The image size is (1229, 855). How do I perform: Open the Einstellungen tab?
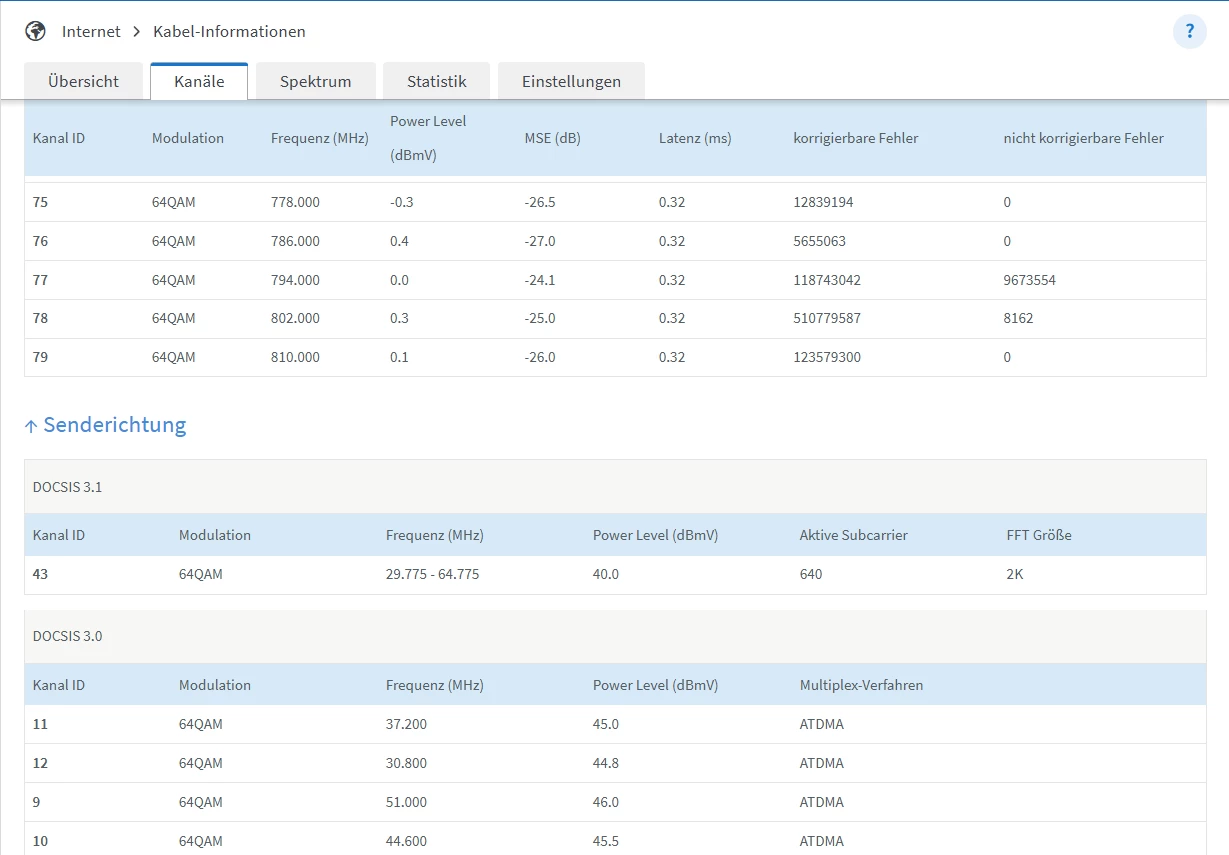[571, 82]
